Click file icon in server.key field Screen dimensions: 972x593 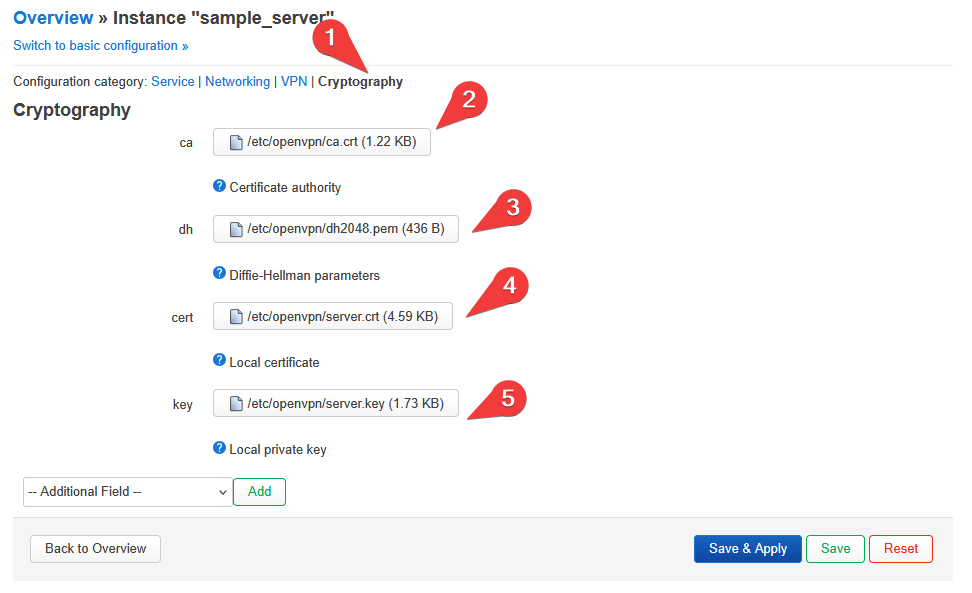pos(236,404)
